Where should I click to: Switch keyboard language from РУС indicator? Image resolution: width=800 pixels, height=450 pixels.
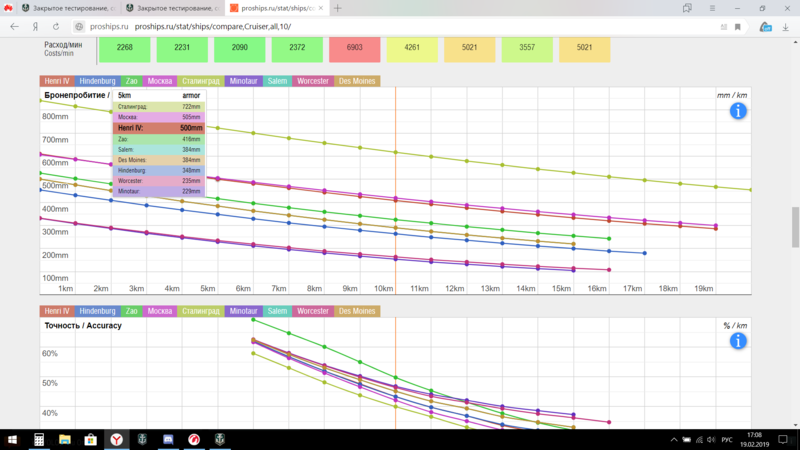click(728, 439)
